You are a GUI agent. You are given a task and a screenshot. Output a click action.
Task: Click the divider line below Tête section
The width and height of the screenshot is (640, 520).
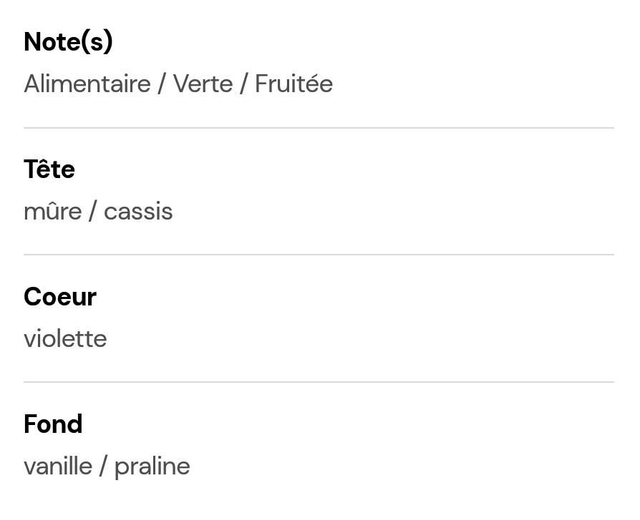point(319,255)
